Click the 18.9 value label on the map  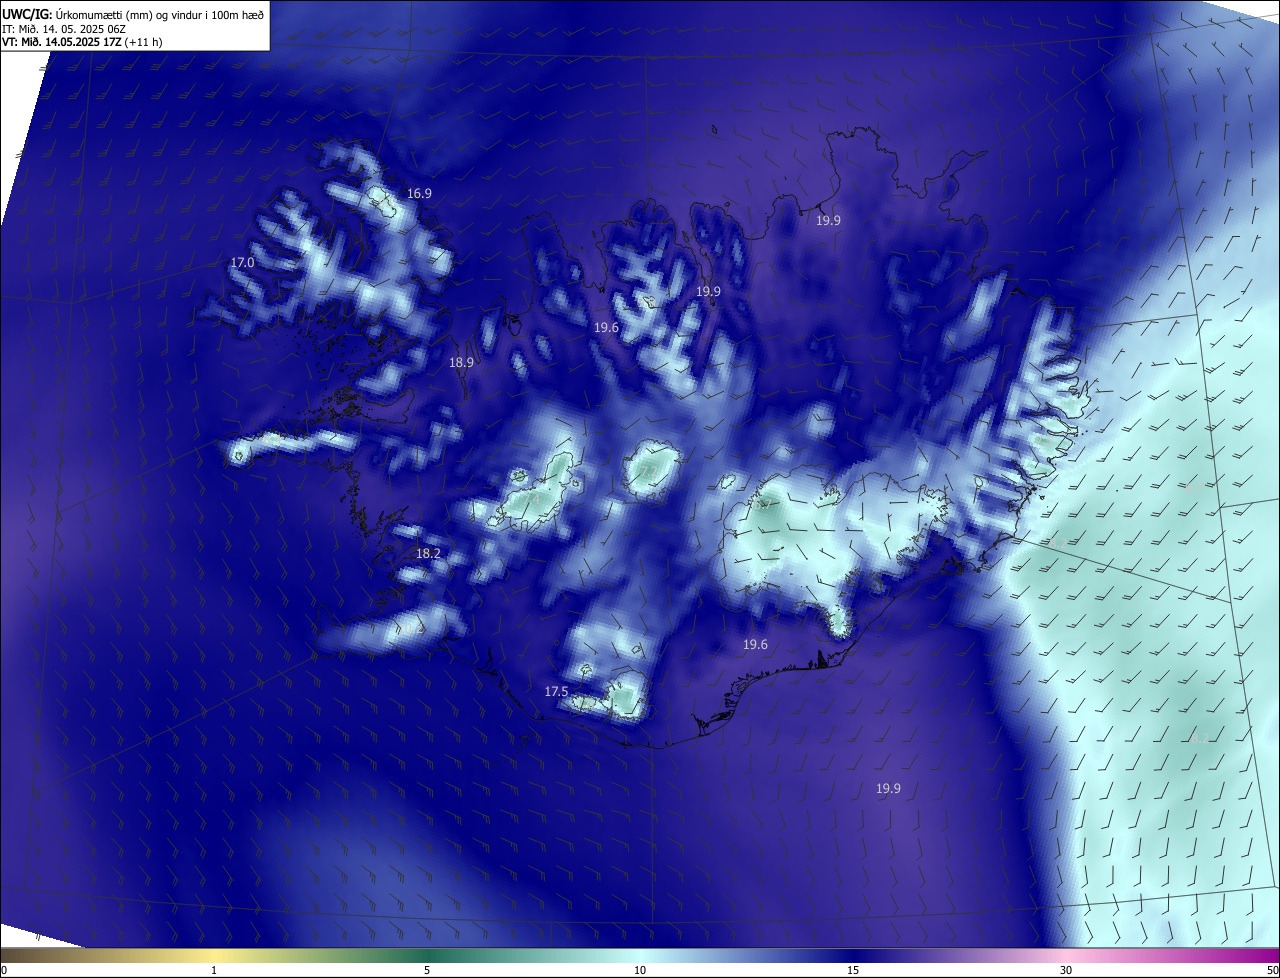pyautogui.click(x=461, y=363)
